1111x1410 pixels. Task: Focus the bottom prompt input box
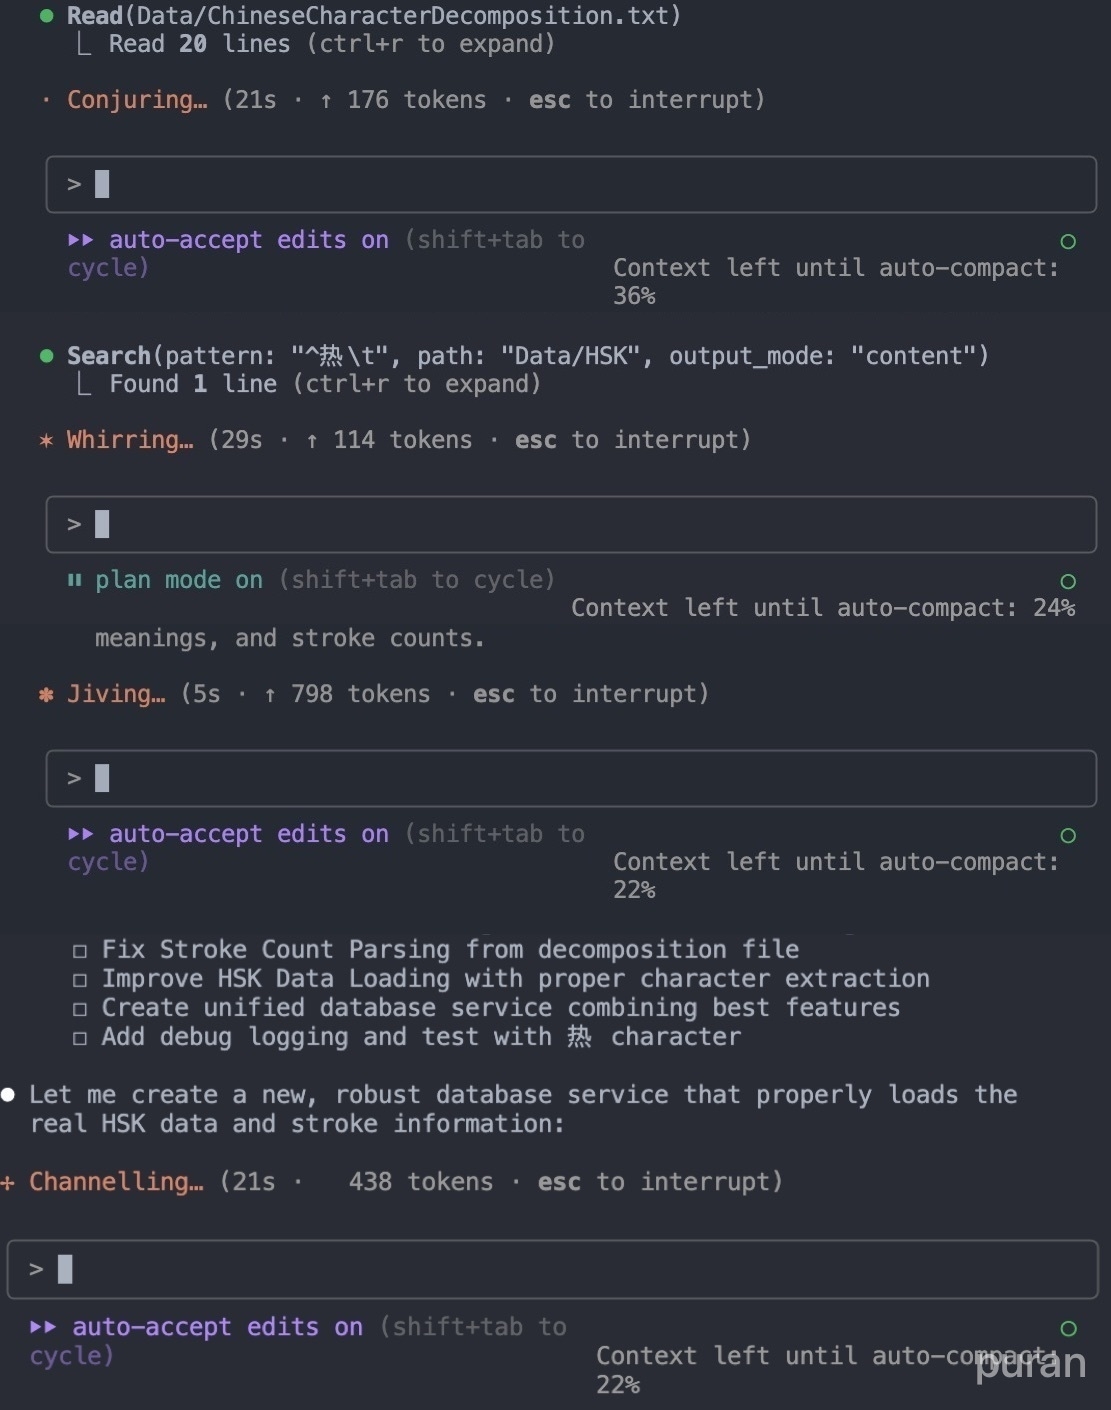point(552,1270)
